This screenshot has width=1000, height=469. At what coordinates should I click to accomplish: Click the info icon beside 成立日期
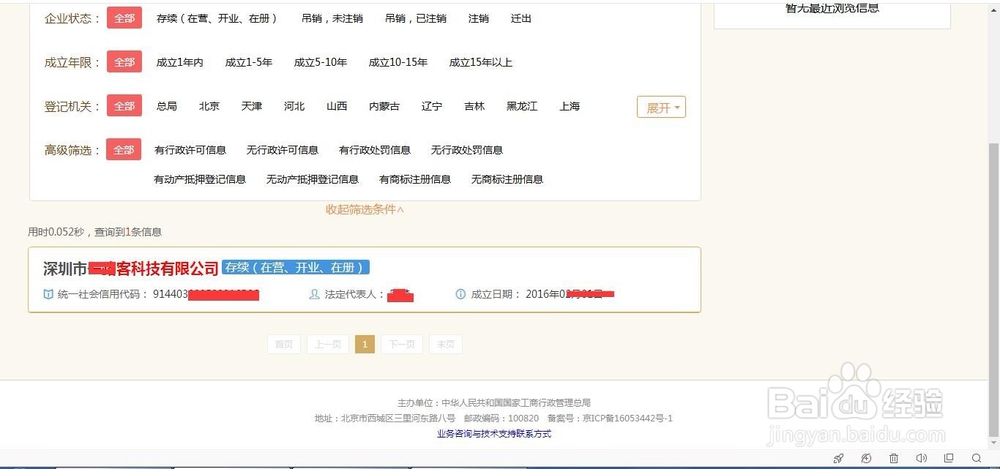click(460, 294)
